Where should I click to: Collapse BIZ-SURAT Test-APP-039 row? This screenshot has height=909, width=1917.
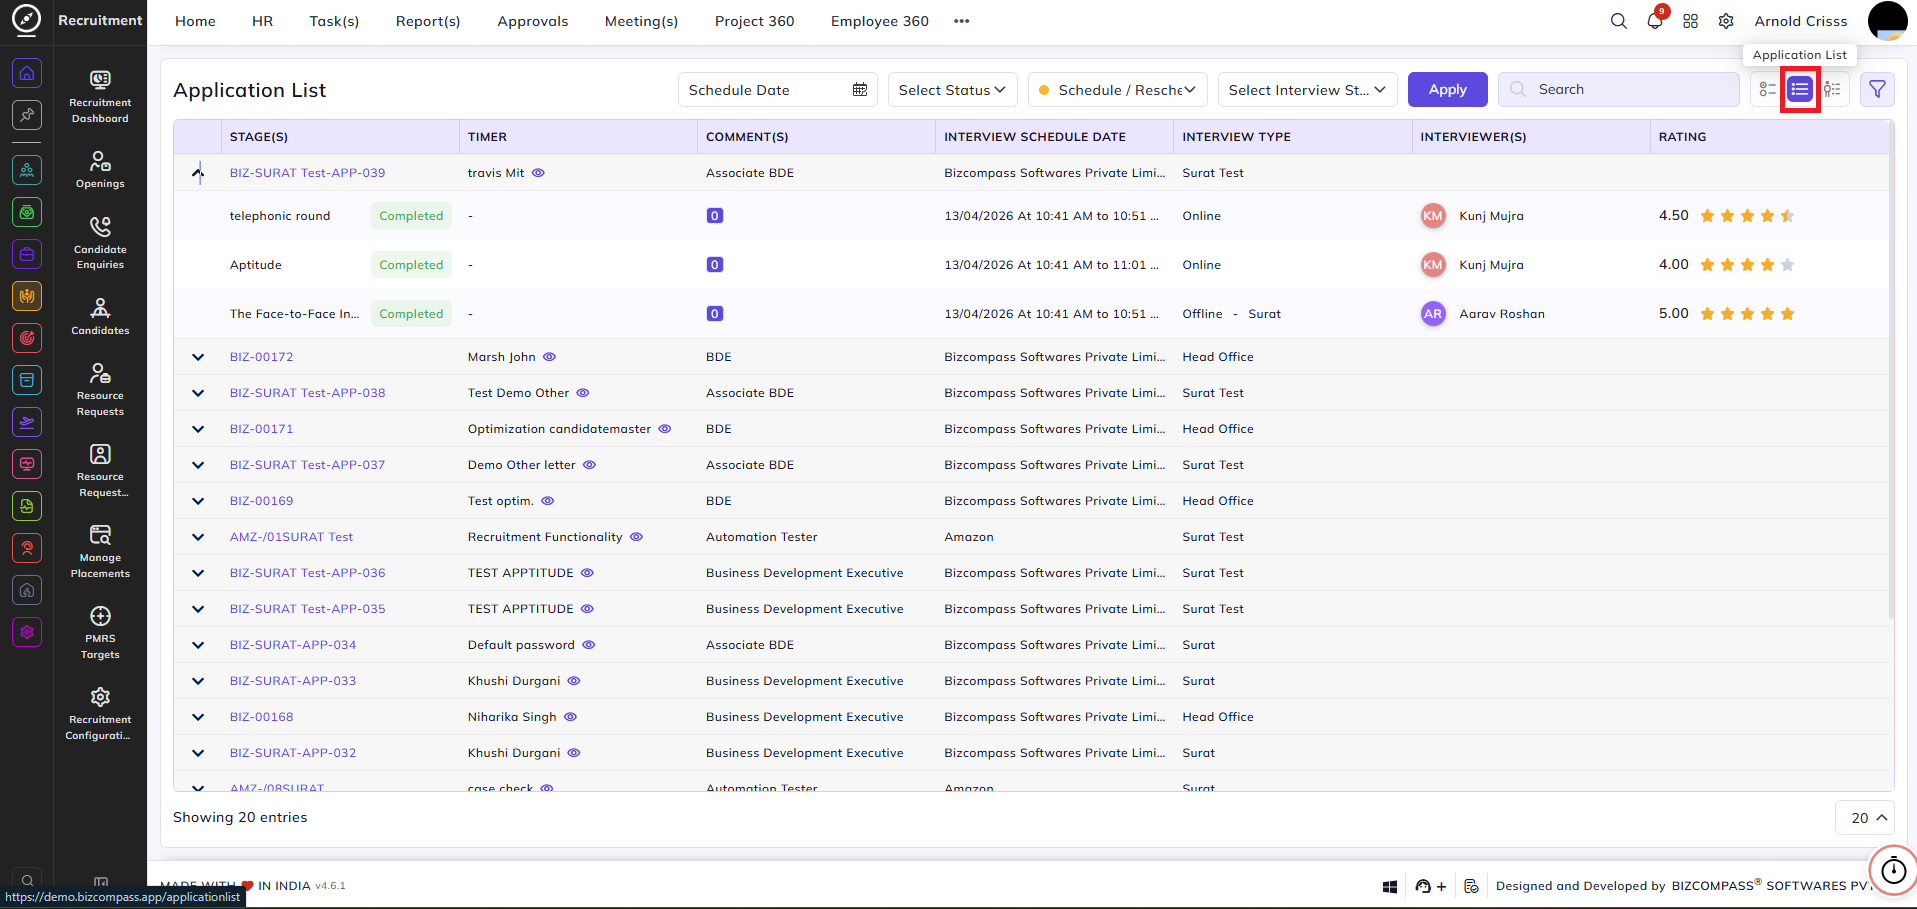(198, 173)
